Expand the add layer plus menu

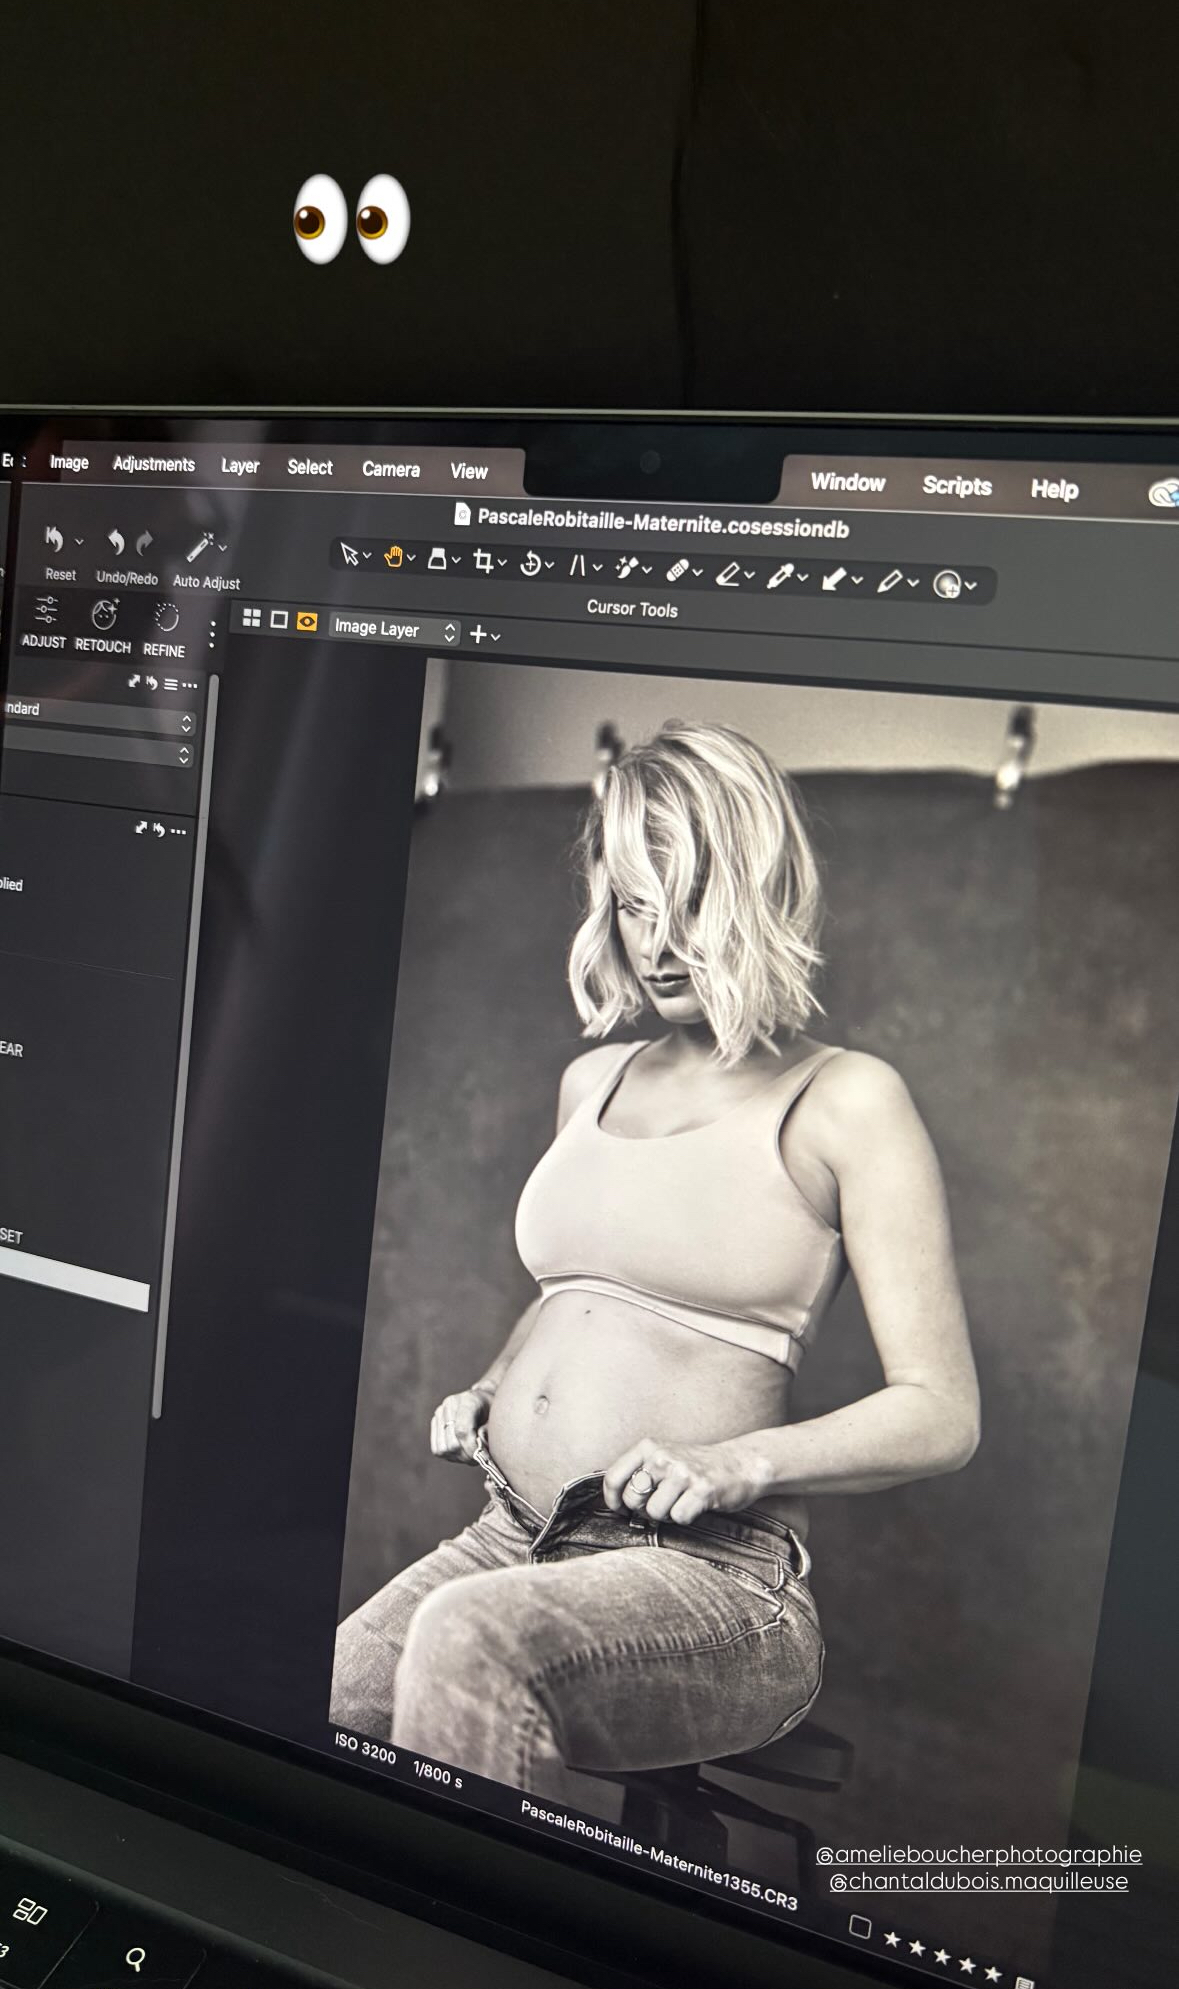484,634
